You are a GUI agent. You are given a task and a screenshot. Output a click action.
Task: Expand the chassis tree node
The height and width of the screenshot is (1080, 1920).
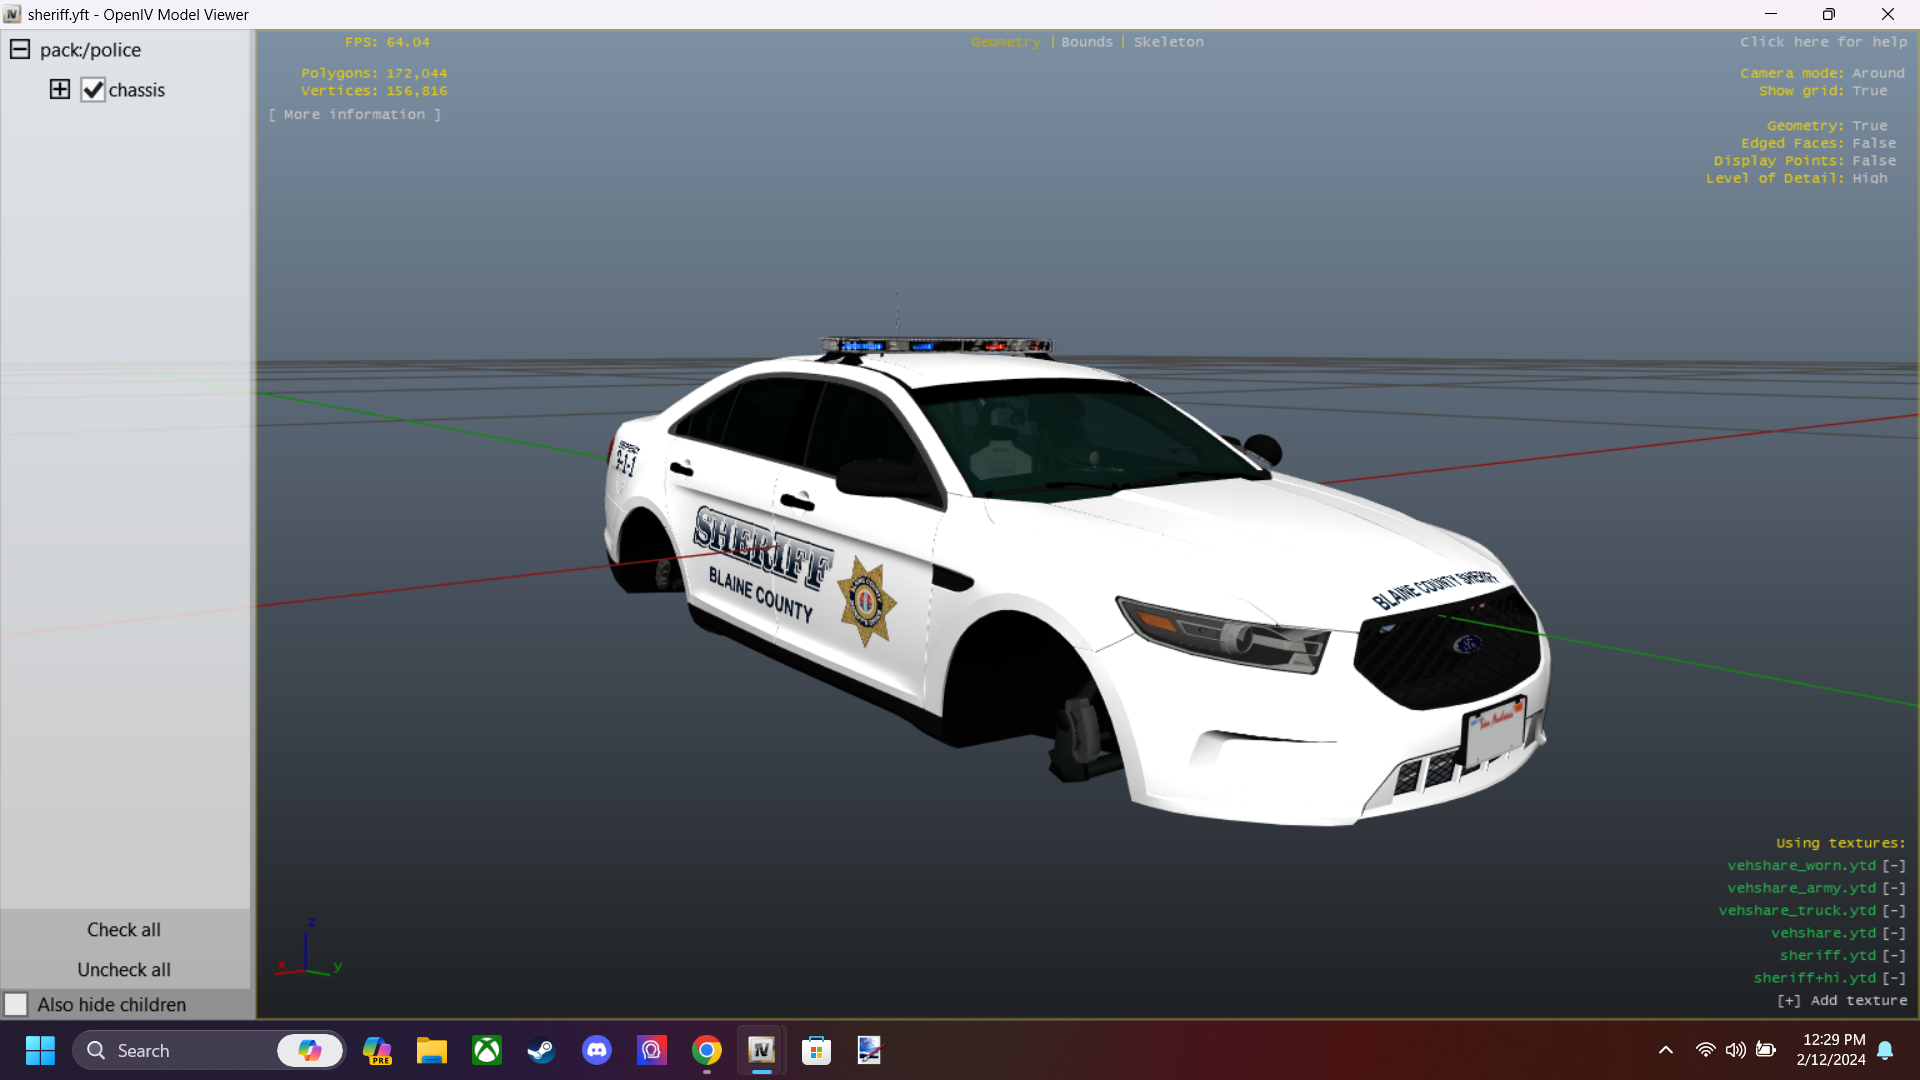point(60,90)
